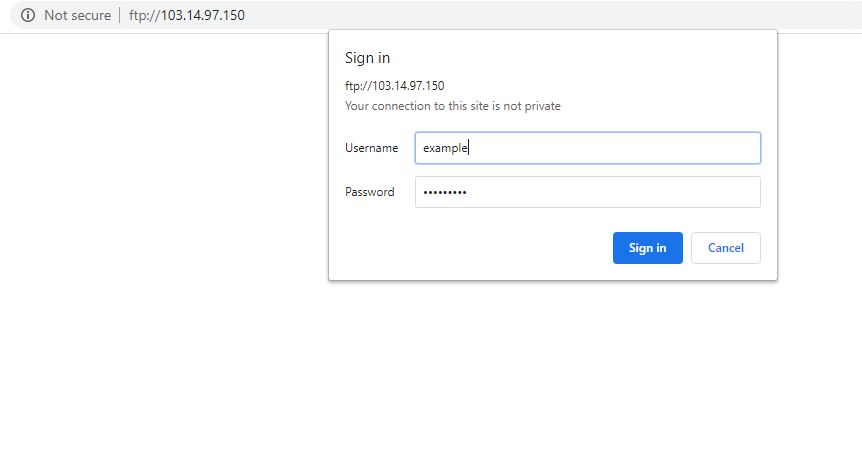The width and height of the screenshot is (862, 471).
Task: Click the "Not secure" warning label
Action: (x=78, y=15)
